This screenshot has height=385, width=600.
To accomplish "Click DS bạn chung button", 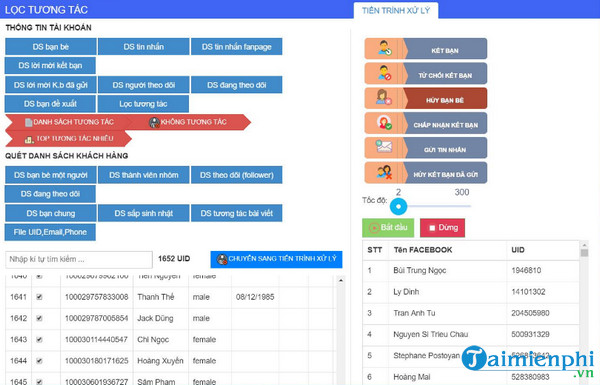I will 51,213.
